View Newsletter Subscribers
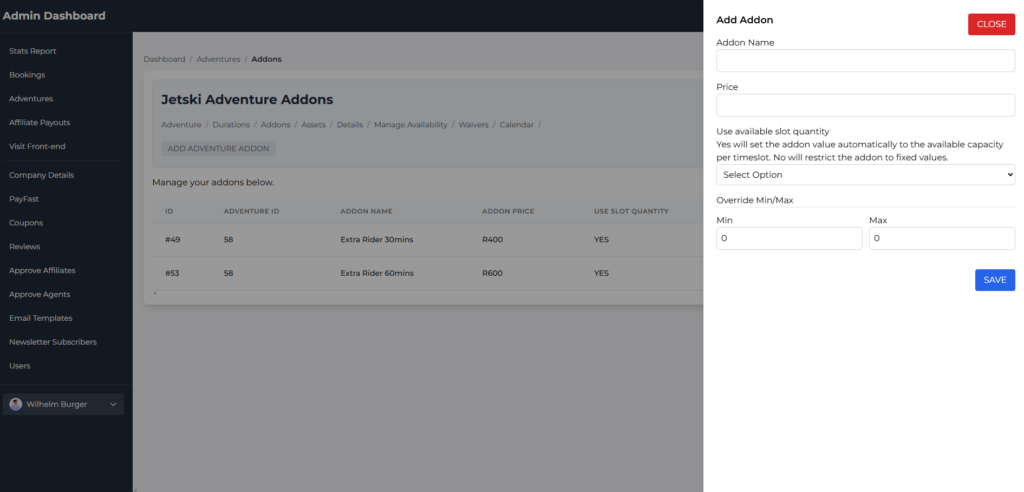 [53, 342]
